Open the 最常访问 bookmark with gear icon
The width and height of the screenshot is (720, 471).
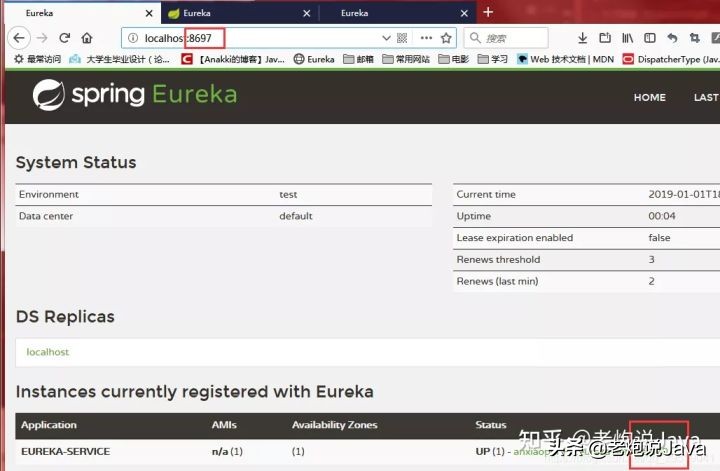tap(37, 59)
